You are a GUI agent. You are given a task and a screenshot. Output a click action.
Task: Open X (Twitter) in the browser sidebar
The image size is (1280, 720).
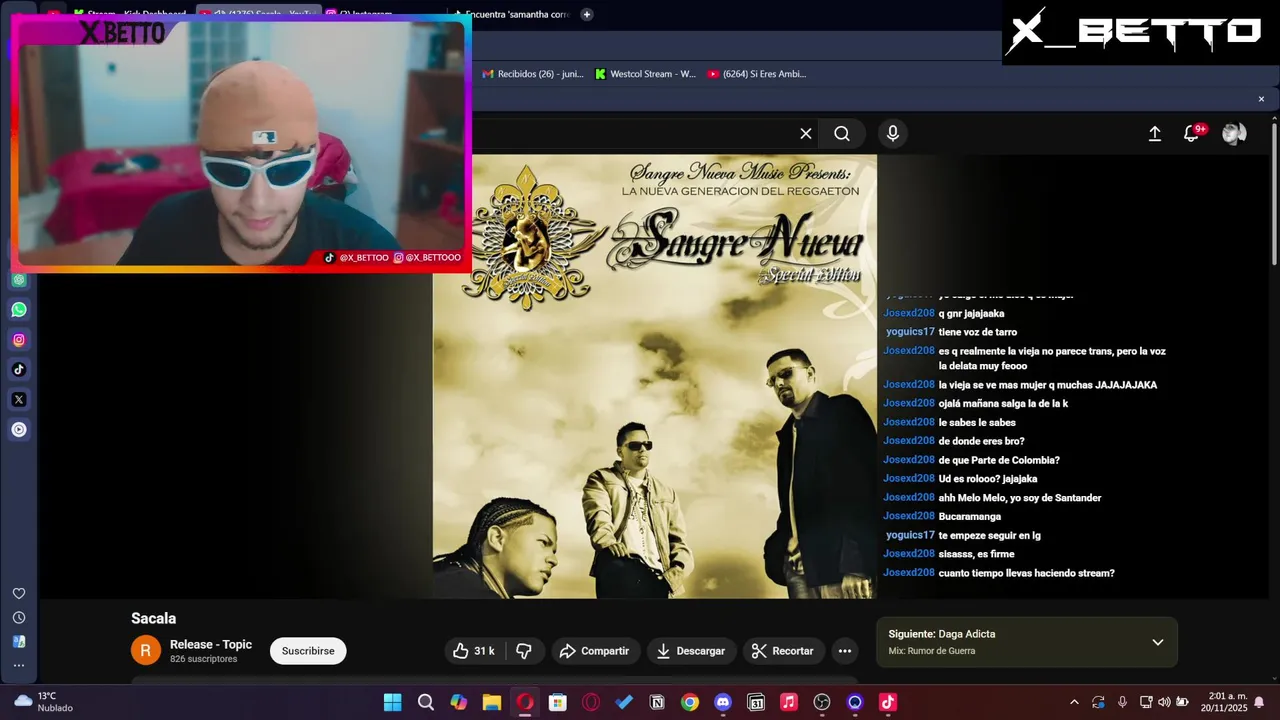(19, 400)
